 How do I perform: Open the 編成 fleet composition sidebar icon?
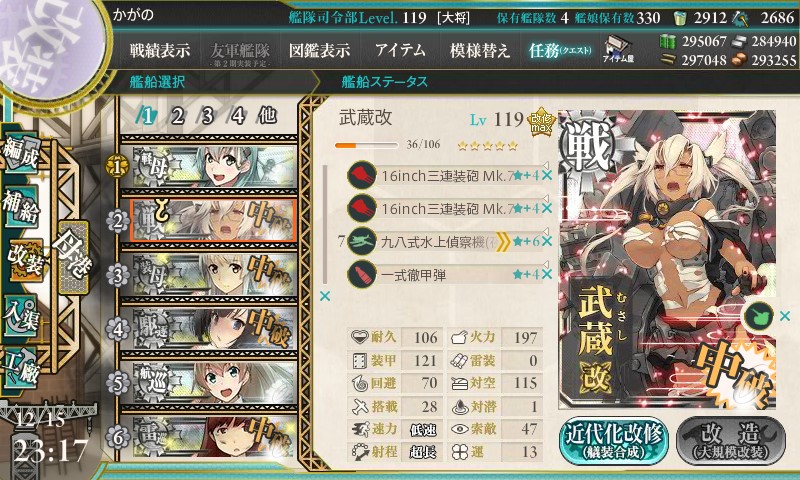point(21,153)
